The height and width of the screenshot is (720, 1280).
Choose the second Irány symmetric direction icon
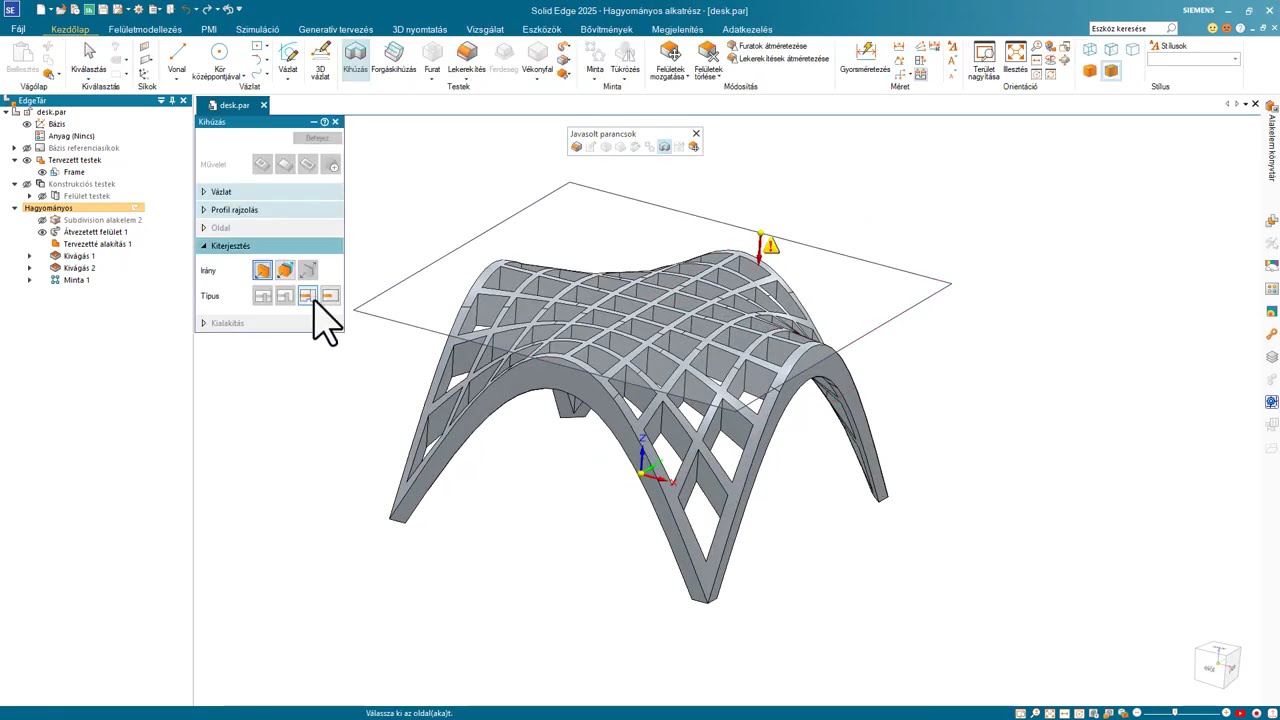coord(285,270)
